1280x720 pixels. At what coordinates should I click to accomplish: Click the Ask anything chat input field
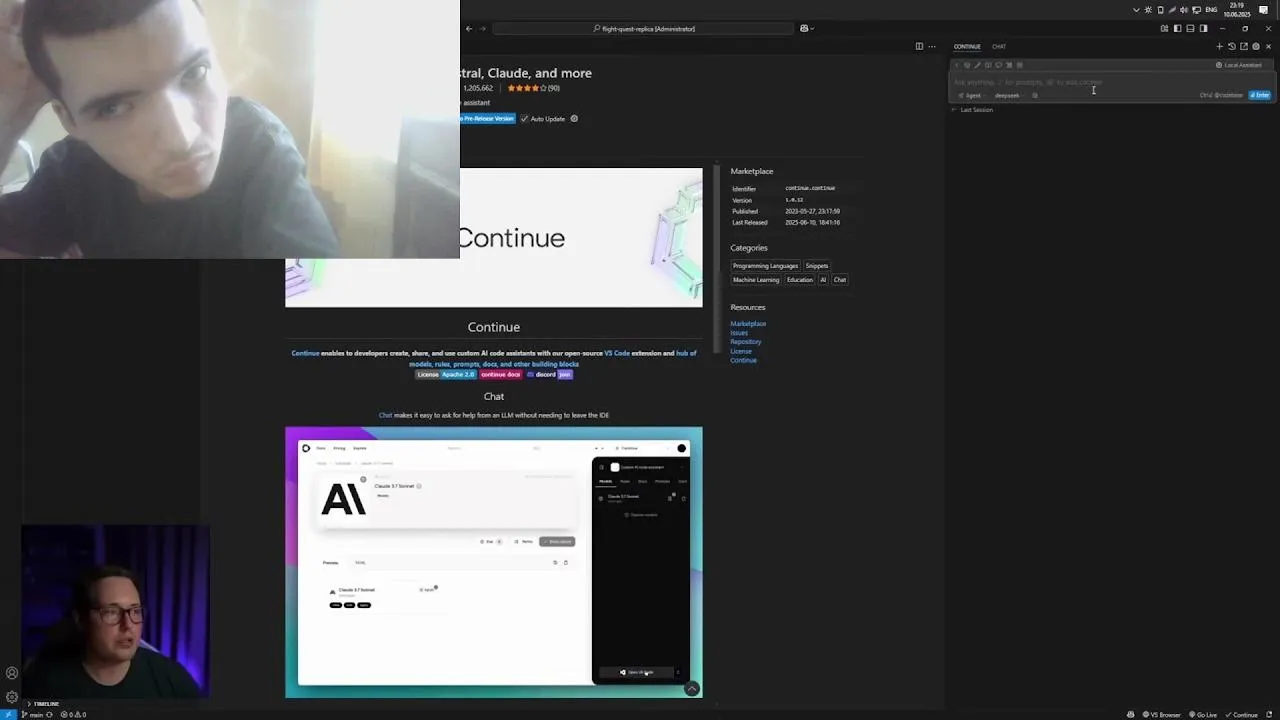click(x=1111, y=82)
